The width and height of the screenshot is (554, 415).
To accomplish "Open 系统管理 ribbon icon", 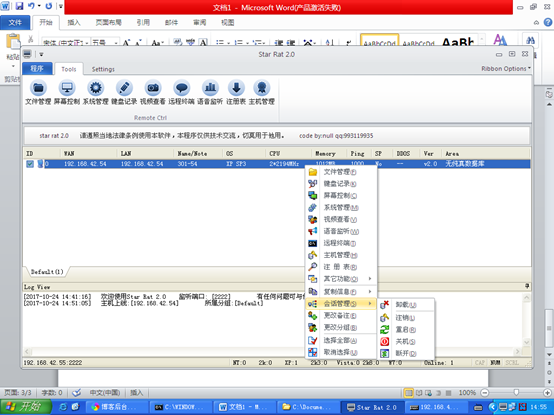I will click(95, 93).
